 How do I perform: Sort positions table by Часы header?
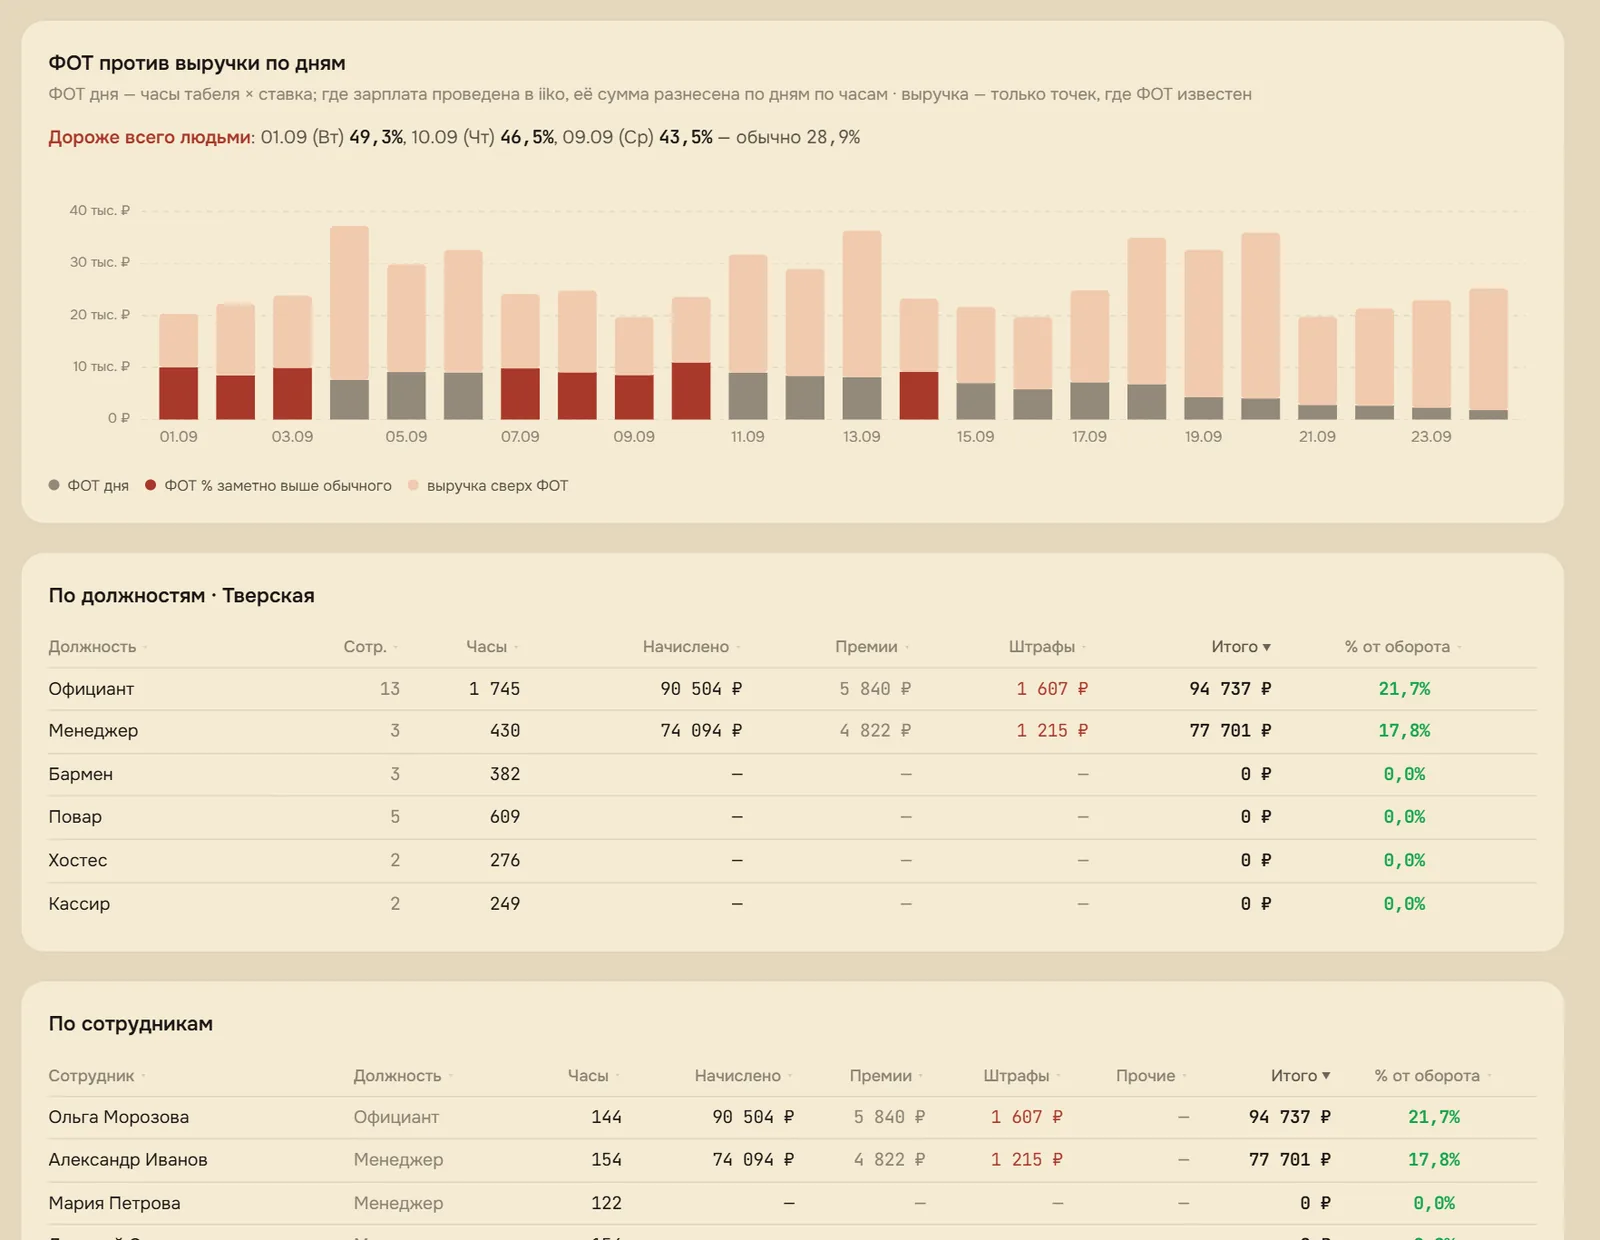pos(492,647)
